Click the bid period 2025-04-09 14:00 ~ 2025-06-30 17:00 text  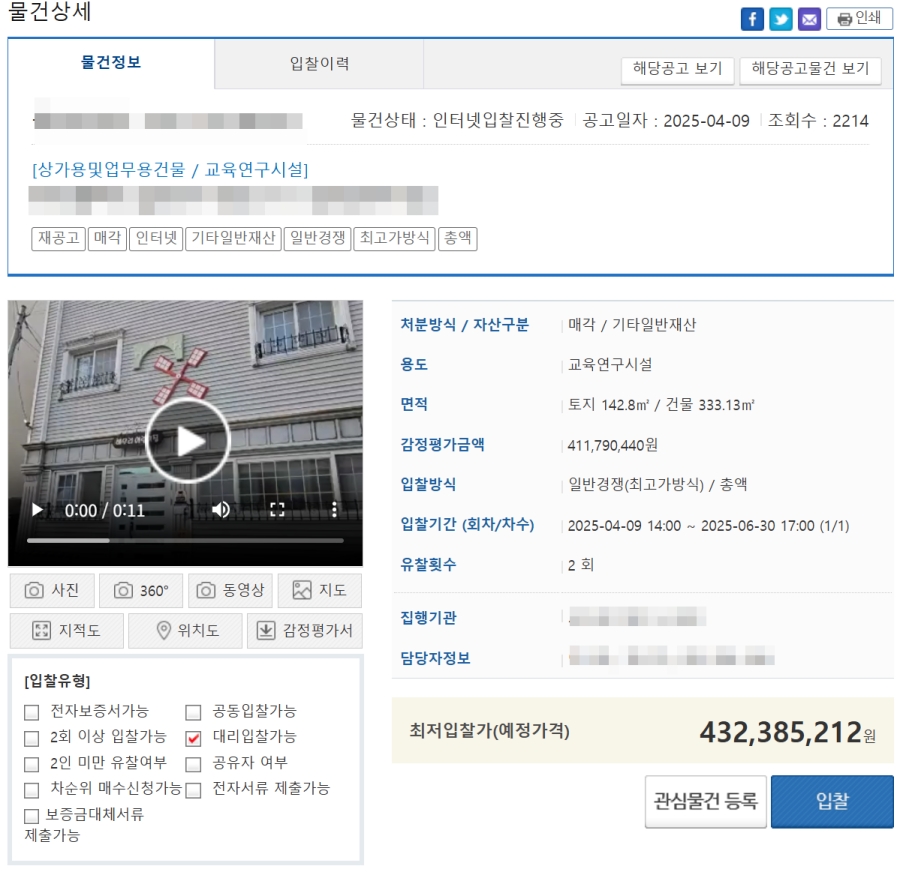coord(691,526)
